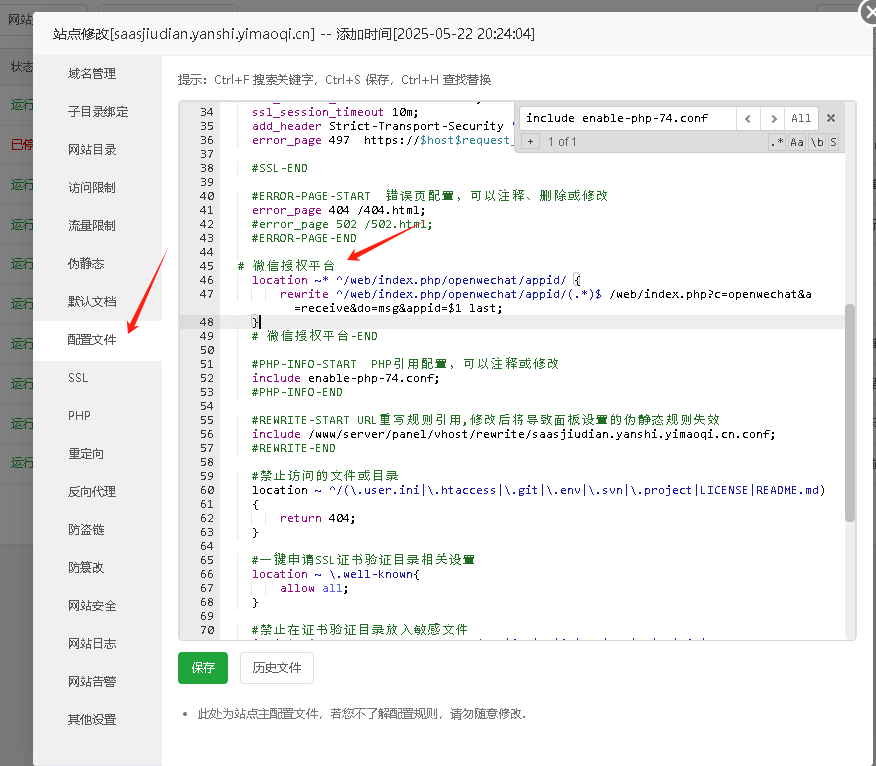This screenshot has height=766, width=876.
Task: Open 子目录绑定 tab
Action: 97,112
